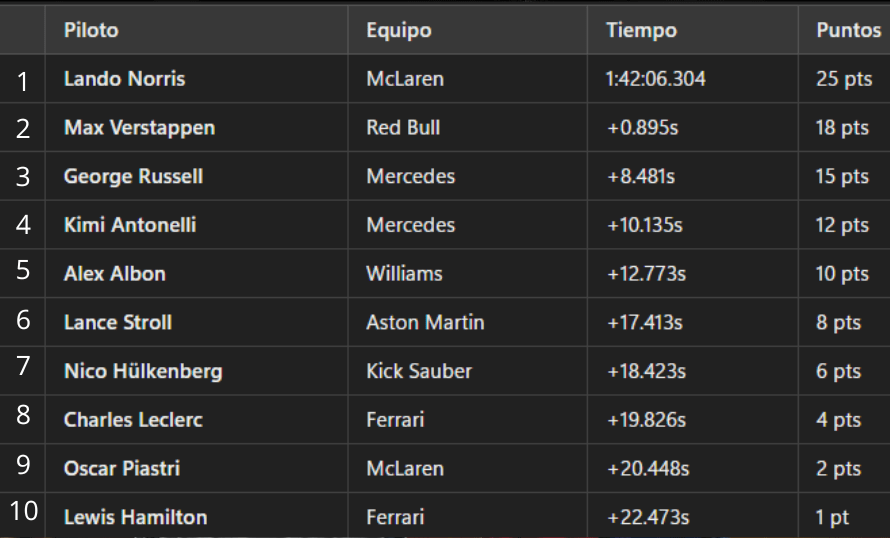Click on George Russell's name
Screen dimensions: 890x538
pyautogui.click(x=133, y=176)
